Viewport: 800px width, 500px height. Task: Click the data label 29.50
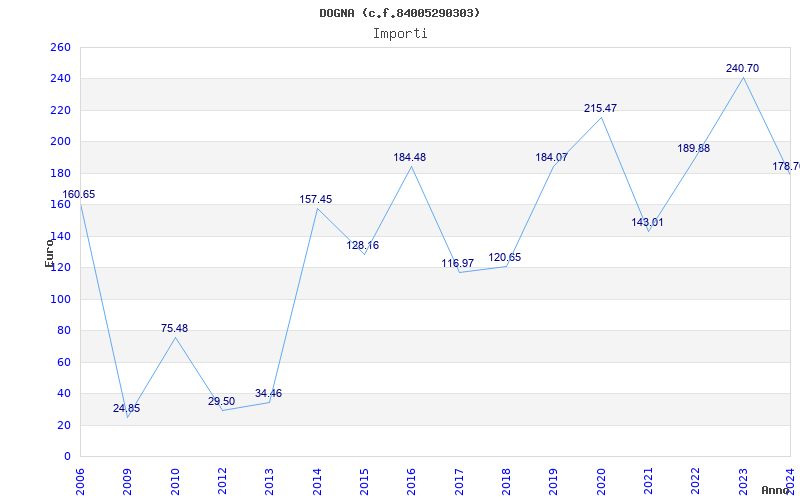click(221, 401)
